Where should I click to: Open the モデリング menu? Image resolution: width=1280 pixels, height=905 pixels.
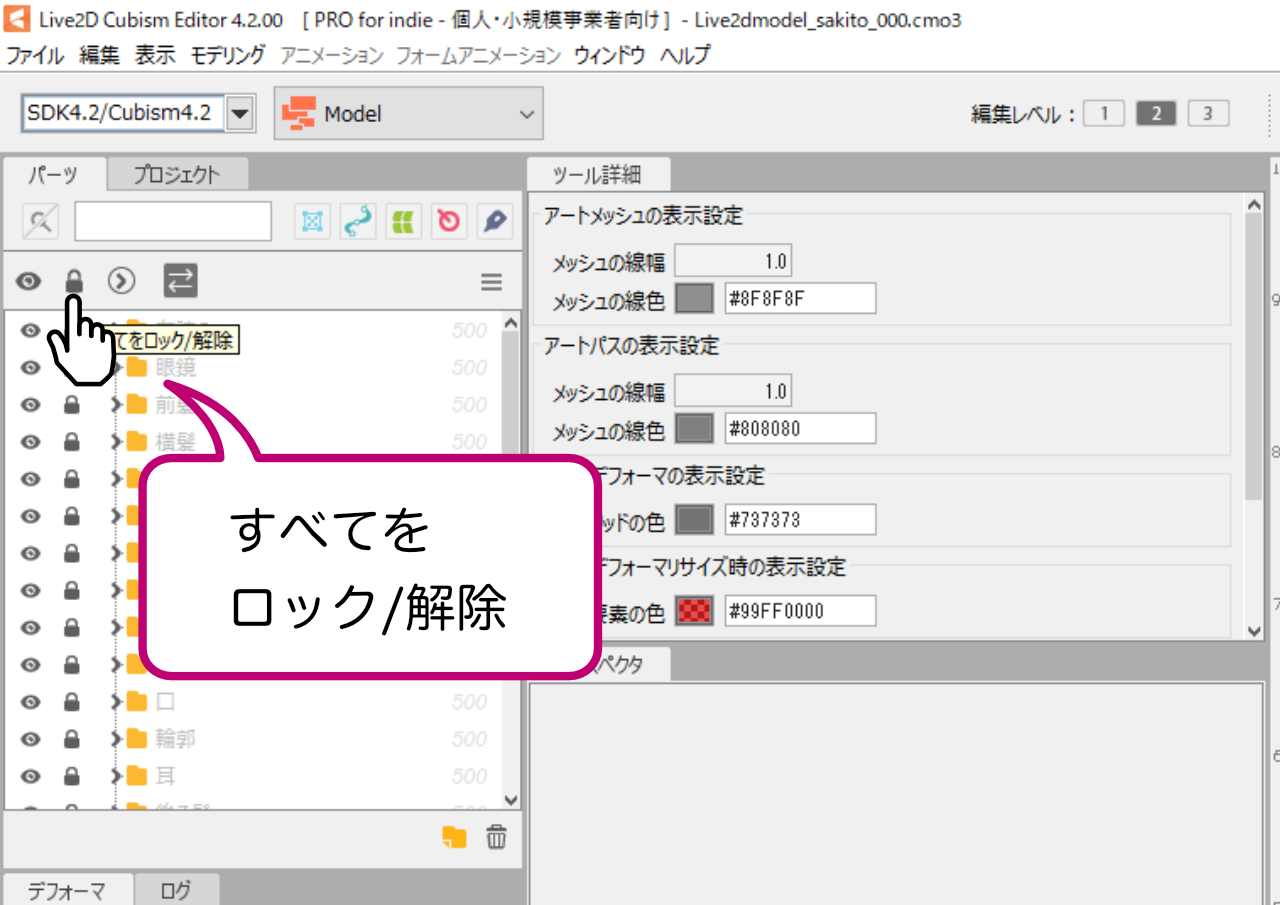pyautogui.click(x=228, y=55)
